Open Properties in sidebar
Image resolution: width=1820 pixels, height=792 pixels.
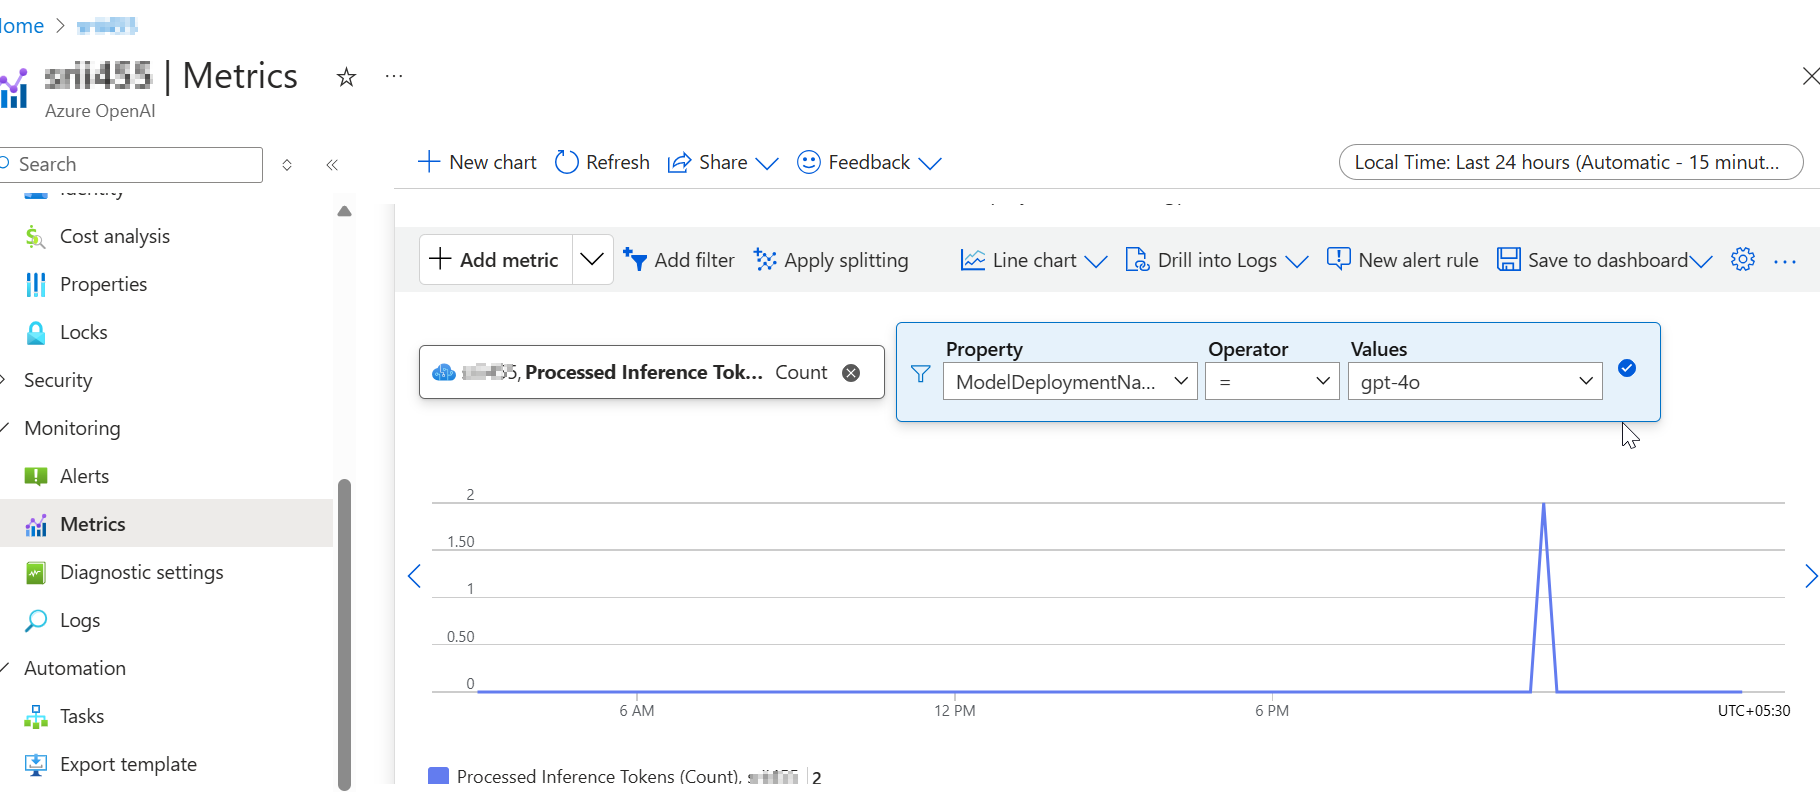coord(103,284)
